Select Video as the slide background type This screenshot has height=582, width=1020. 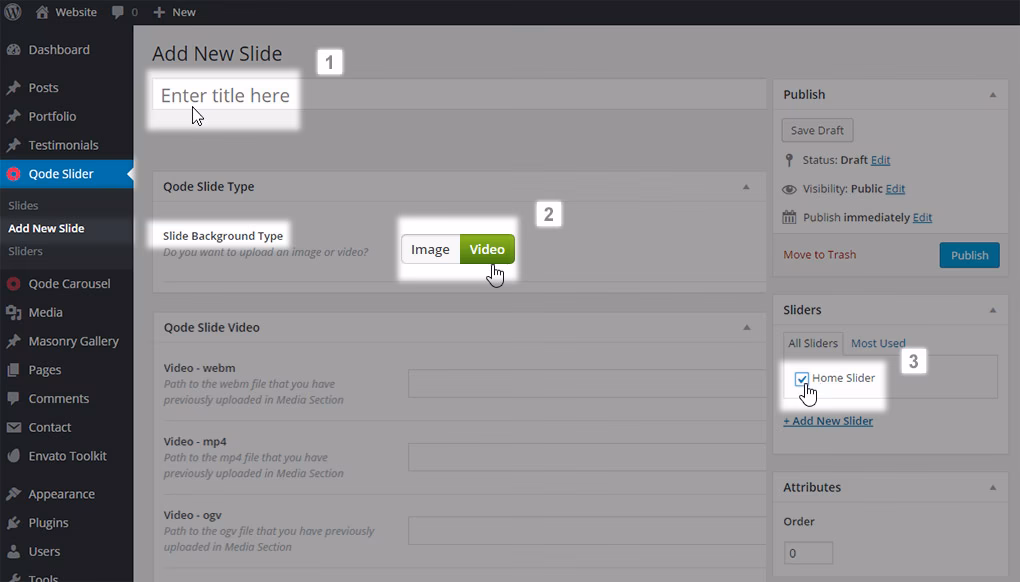(487, 249)
